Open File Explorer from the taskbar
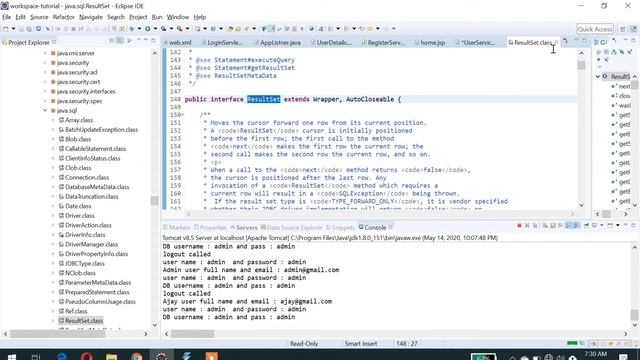The height and width of the screenshot is (360, 640). (111, 356)
